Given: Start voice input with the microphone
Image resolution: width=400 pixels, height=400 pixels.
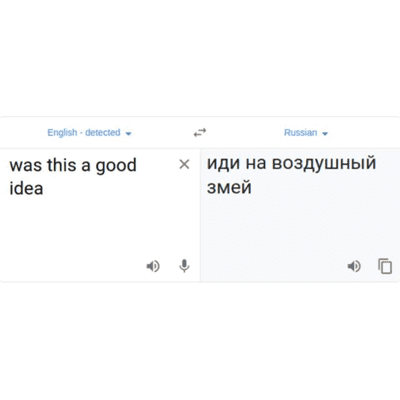Looking at the screenshot, I should point(184,266).
